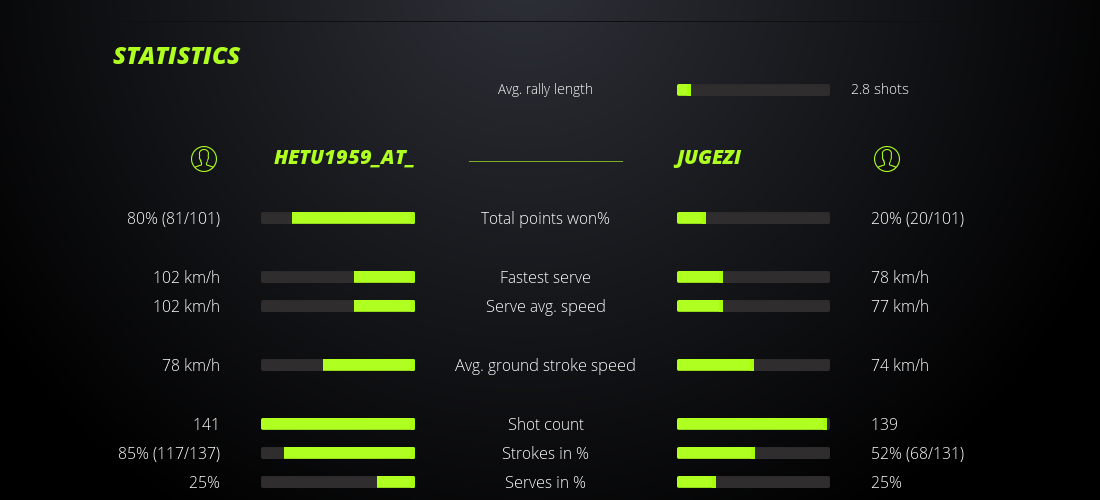Click JUGEZI's Shot count bar
This screenshot has height=500, width=1100.
(x=753, y=424)
